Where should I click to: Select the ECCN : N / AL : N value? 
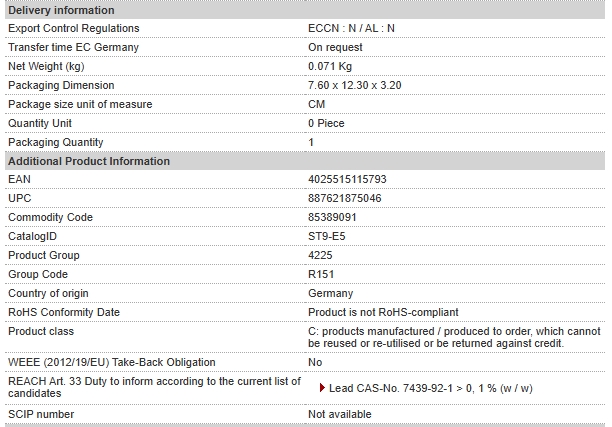(x=351, y=28)
